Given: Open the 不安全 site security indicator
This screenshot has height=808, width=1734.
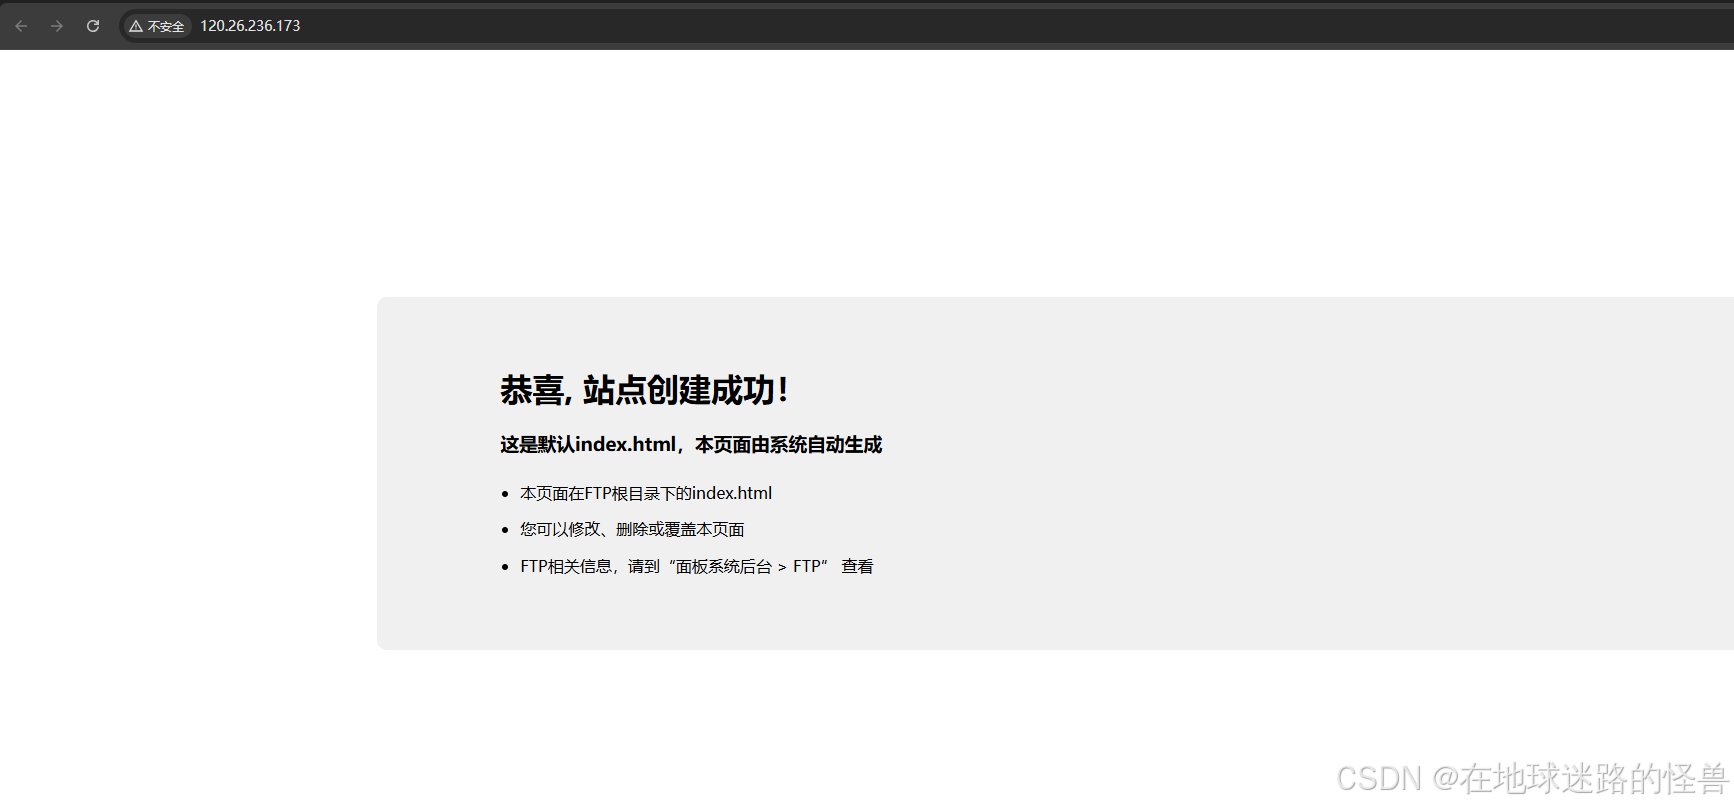Looking at the screenshot, I should click(x=157, y=26).
